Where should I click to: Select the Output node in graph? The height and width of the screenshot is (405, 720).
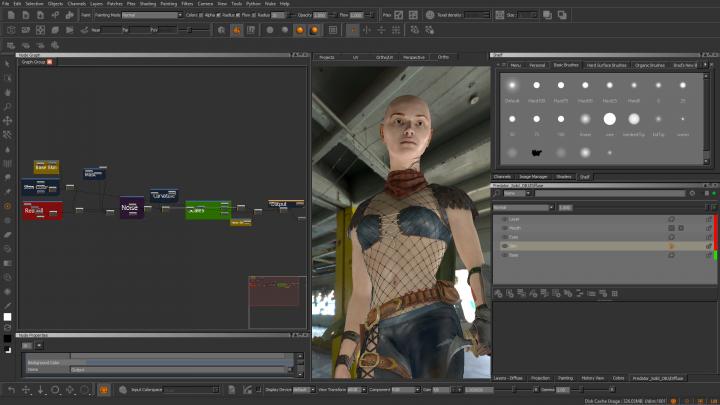tap(284, 205)
